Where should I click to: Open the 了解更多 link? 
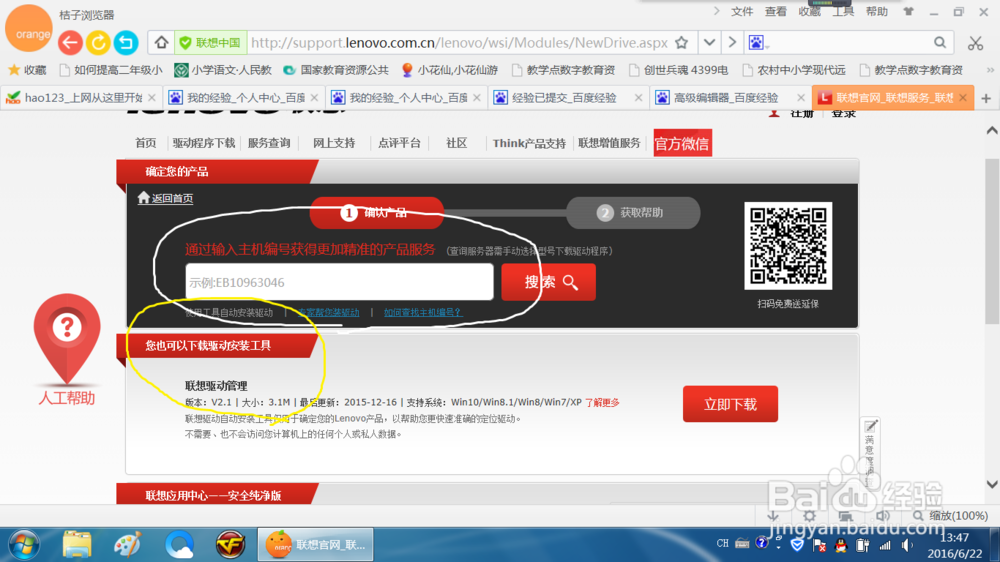[x=603, y=403]
